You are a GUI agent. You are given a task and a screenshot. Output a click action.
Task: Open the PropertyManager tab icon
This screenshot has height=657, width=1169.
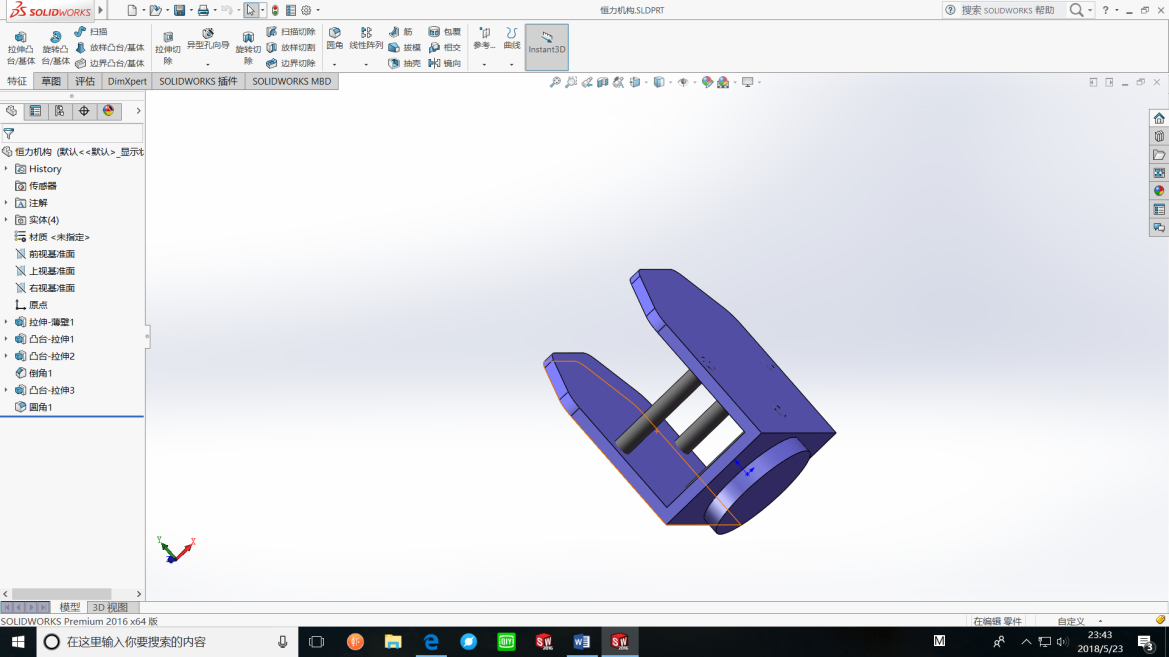pos(35,111)
